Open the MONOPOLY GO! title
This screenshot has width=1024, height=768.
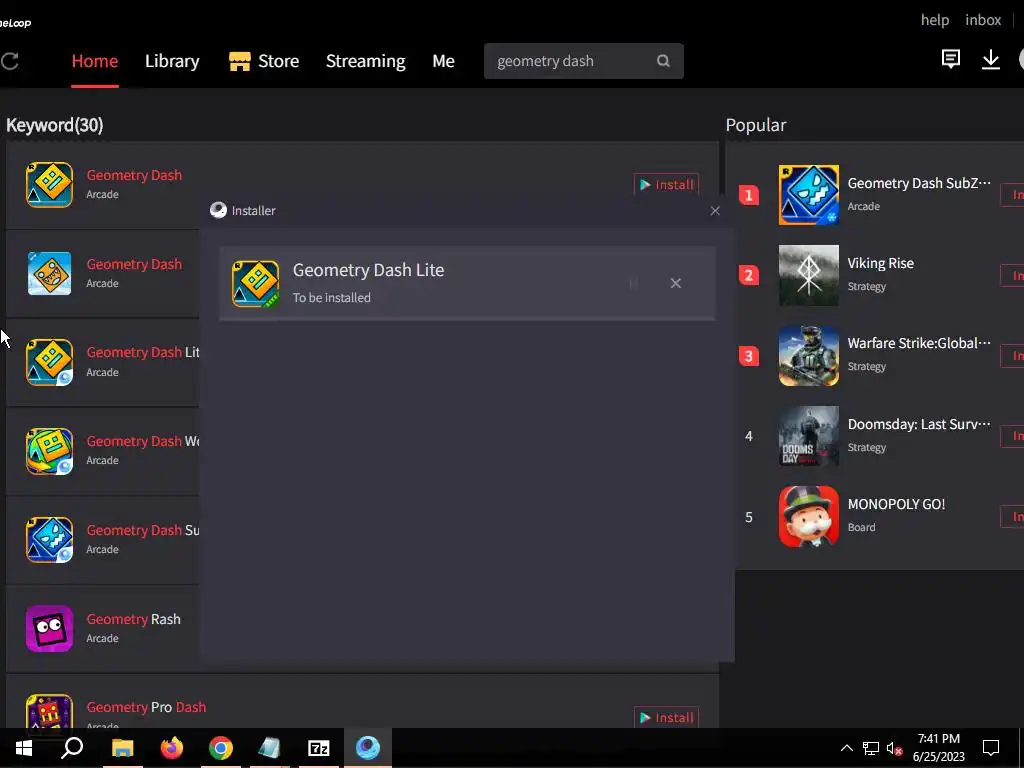(896, 504)
